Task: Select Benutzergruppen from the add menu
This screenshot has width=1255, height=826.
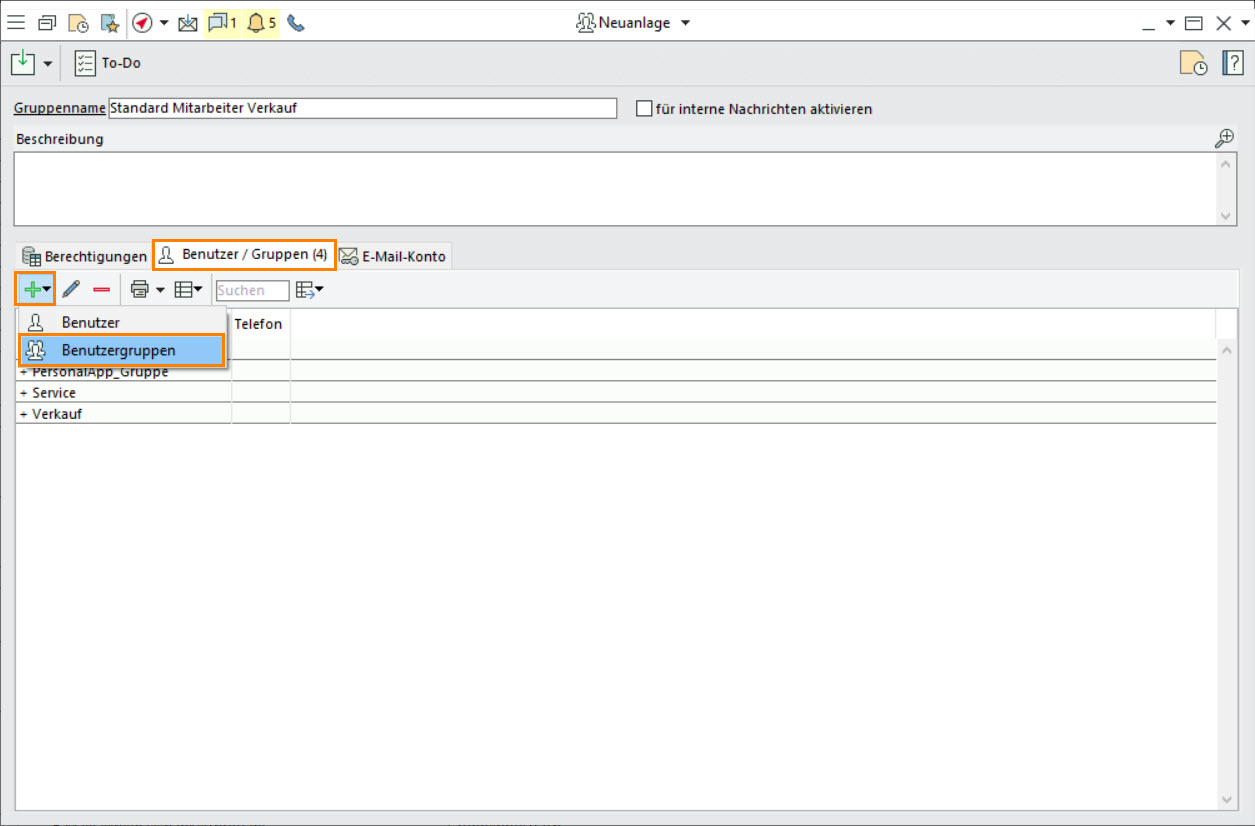Action: (118, 351)
